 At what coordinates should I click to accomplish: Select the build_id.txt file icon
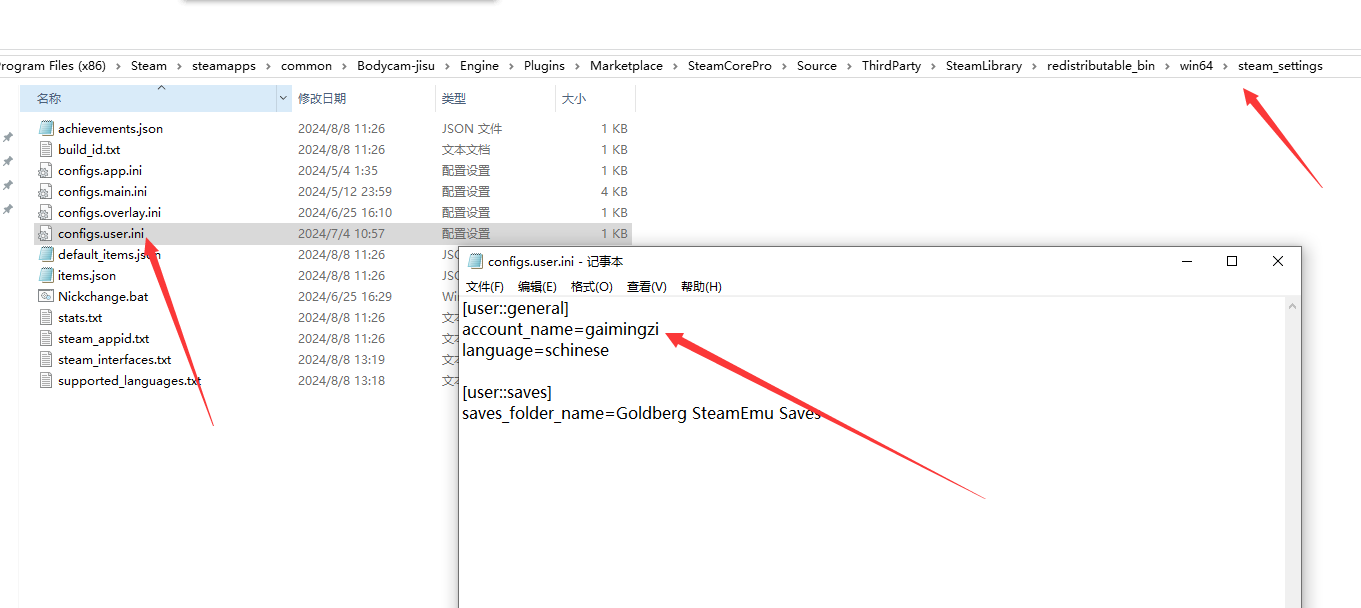pos(45,149)
